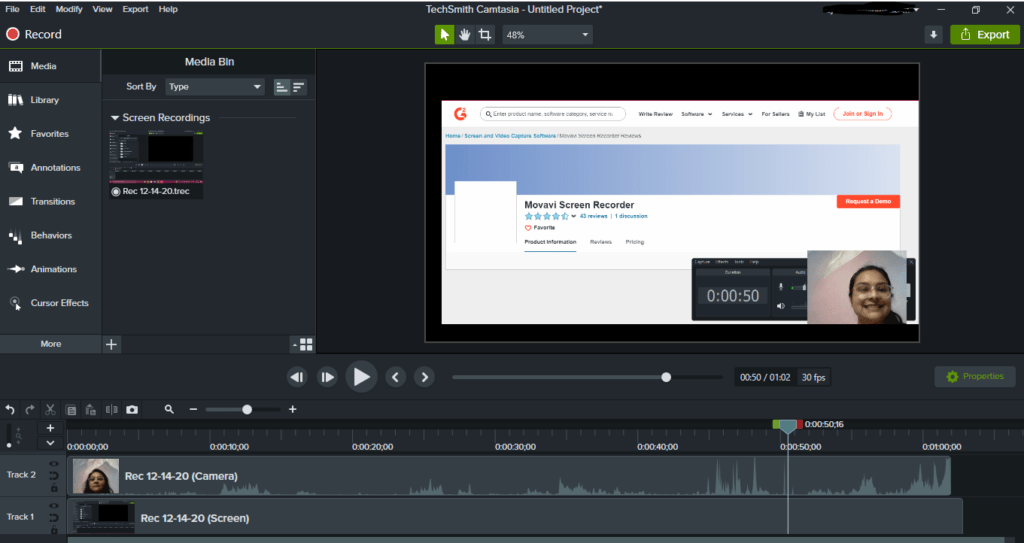This screenshot has width=1024, height=543.
Task: Toggle the Track 2 magnet icon
Action: [x=53, y=476]
